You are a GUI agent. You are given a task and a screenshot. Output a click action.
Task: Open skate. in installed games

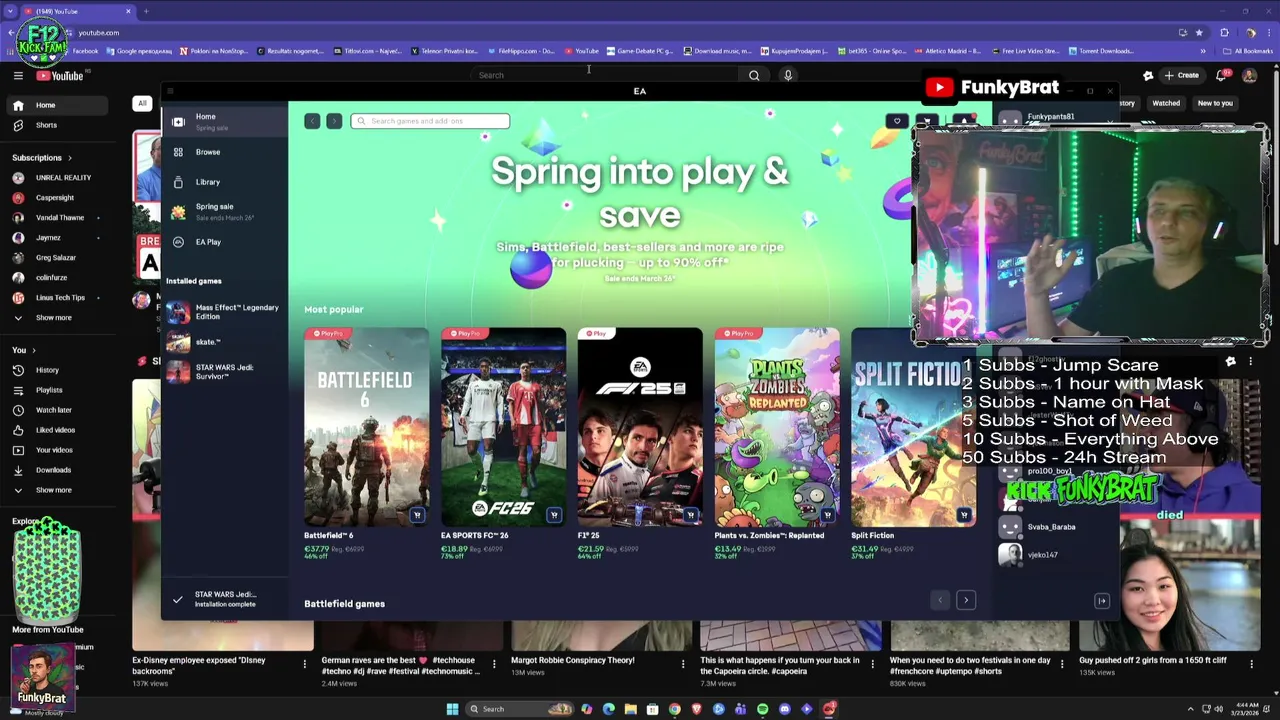(224, 342)
